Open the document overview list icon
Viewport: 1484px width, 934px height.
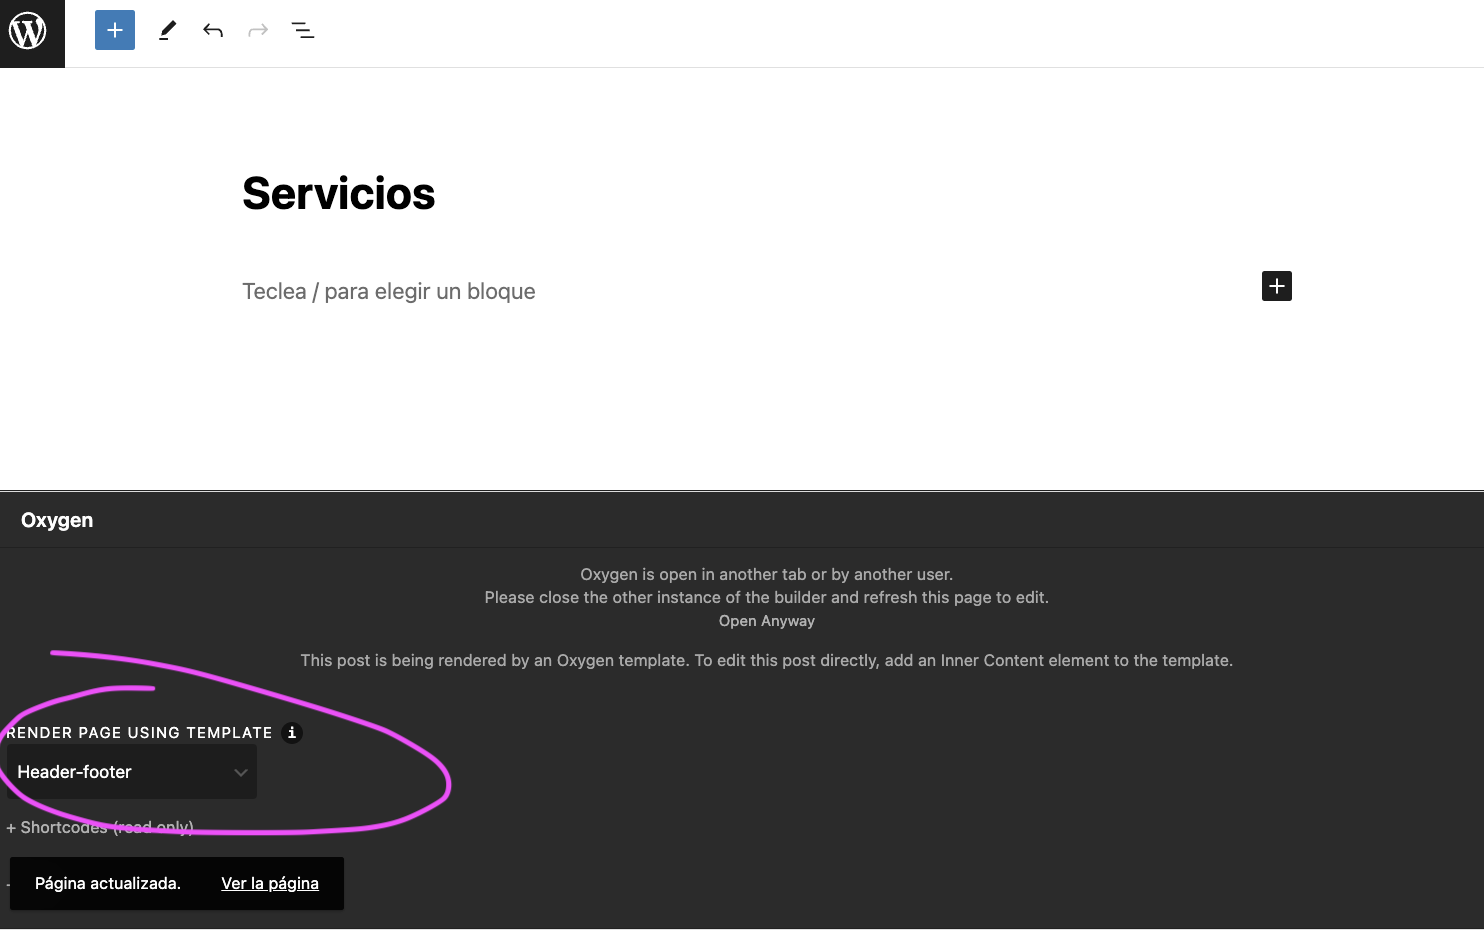pyautogui.click(x=303, y=30)
